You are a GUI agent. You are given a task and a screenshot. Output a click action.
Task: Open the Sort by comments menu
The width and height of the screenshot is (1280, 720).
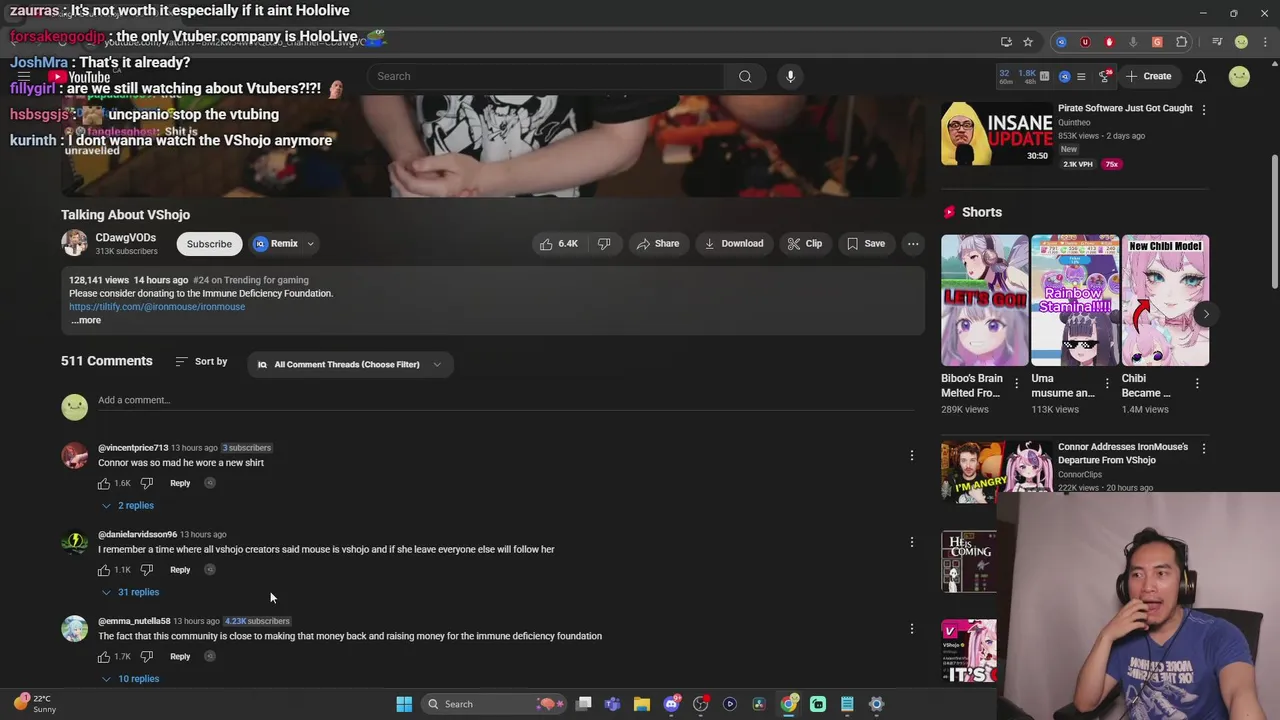click(201, 361)
